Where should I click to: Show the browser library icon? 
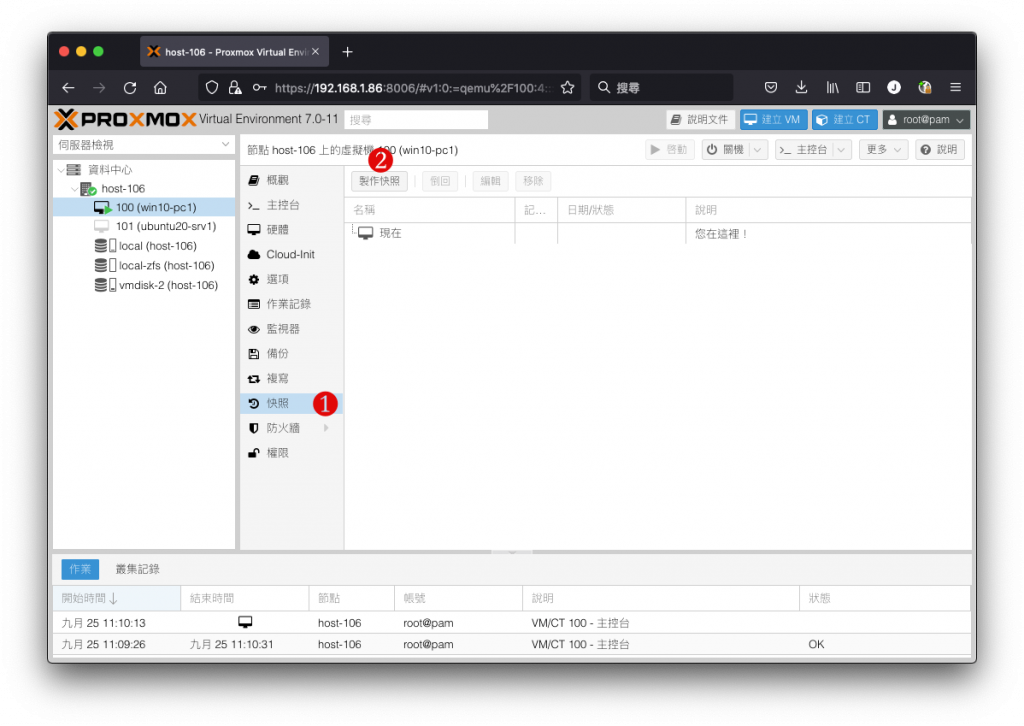click(x=833, y=87)
